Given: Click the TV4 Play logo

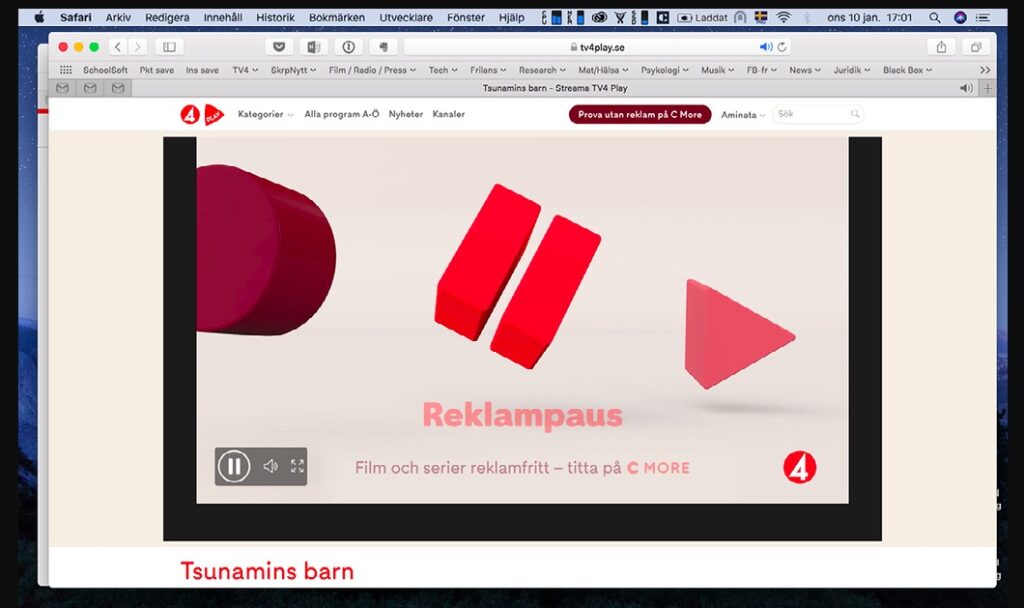Looking at the screenshot, I should (x=202, y=114).
